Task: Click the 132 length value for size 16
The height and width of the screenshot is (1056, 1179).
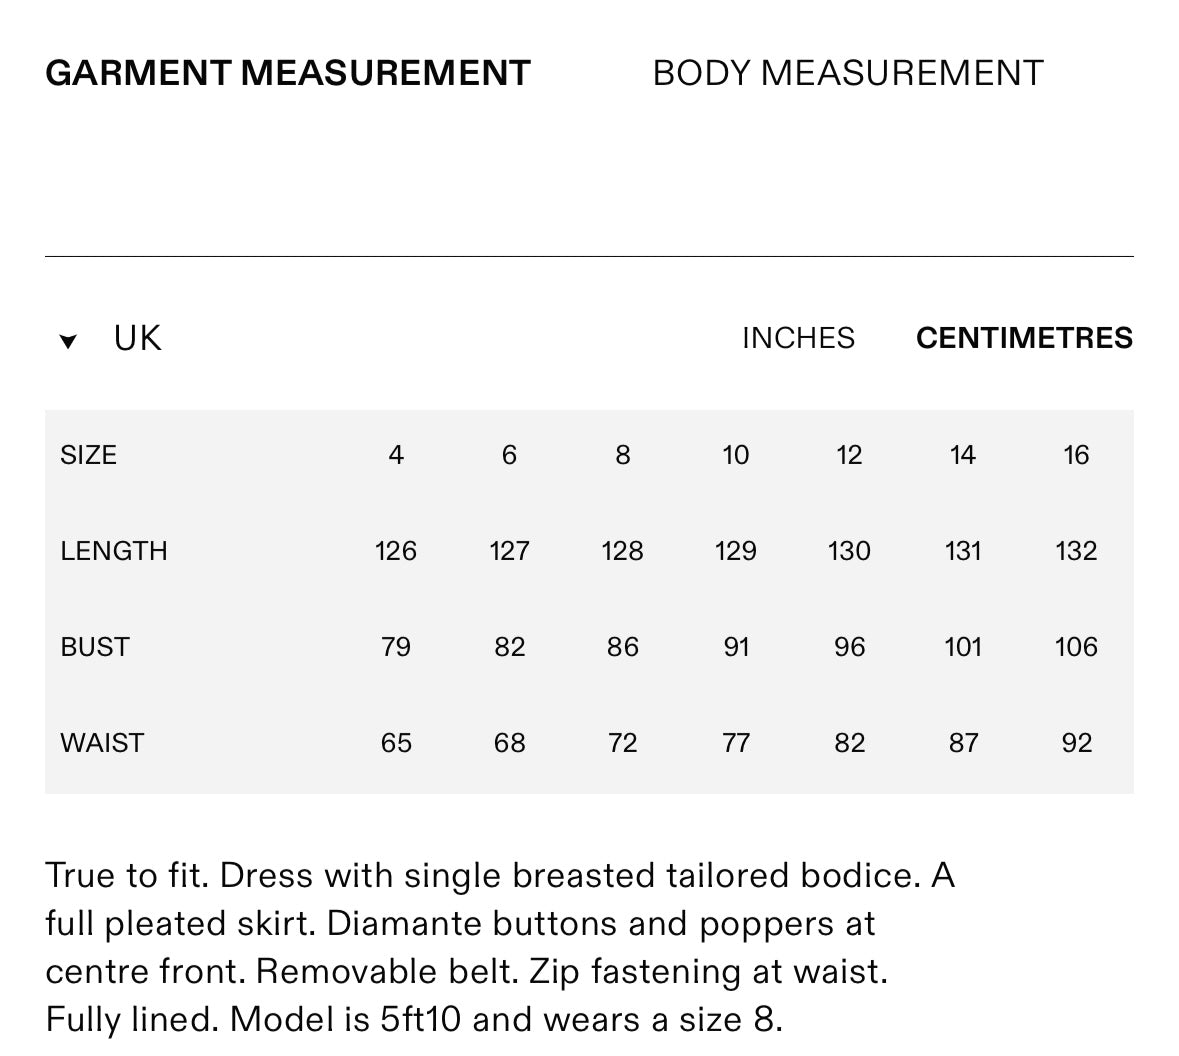Action: coord(1076,552)
